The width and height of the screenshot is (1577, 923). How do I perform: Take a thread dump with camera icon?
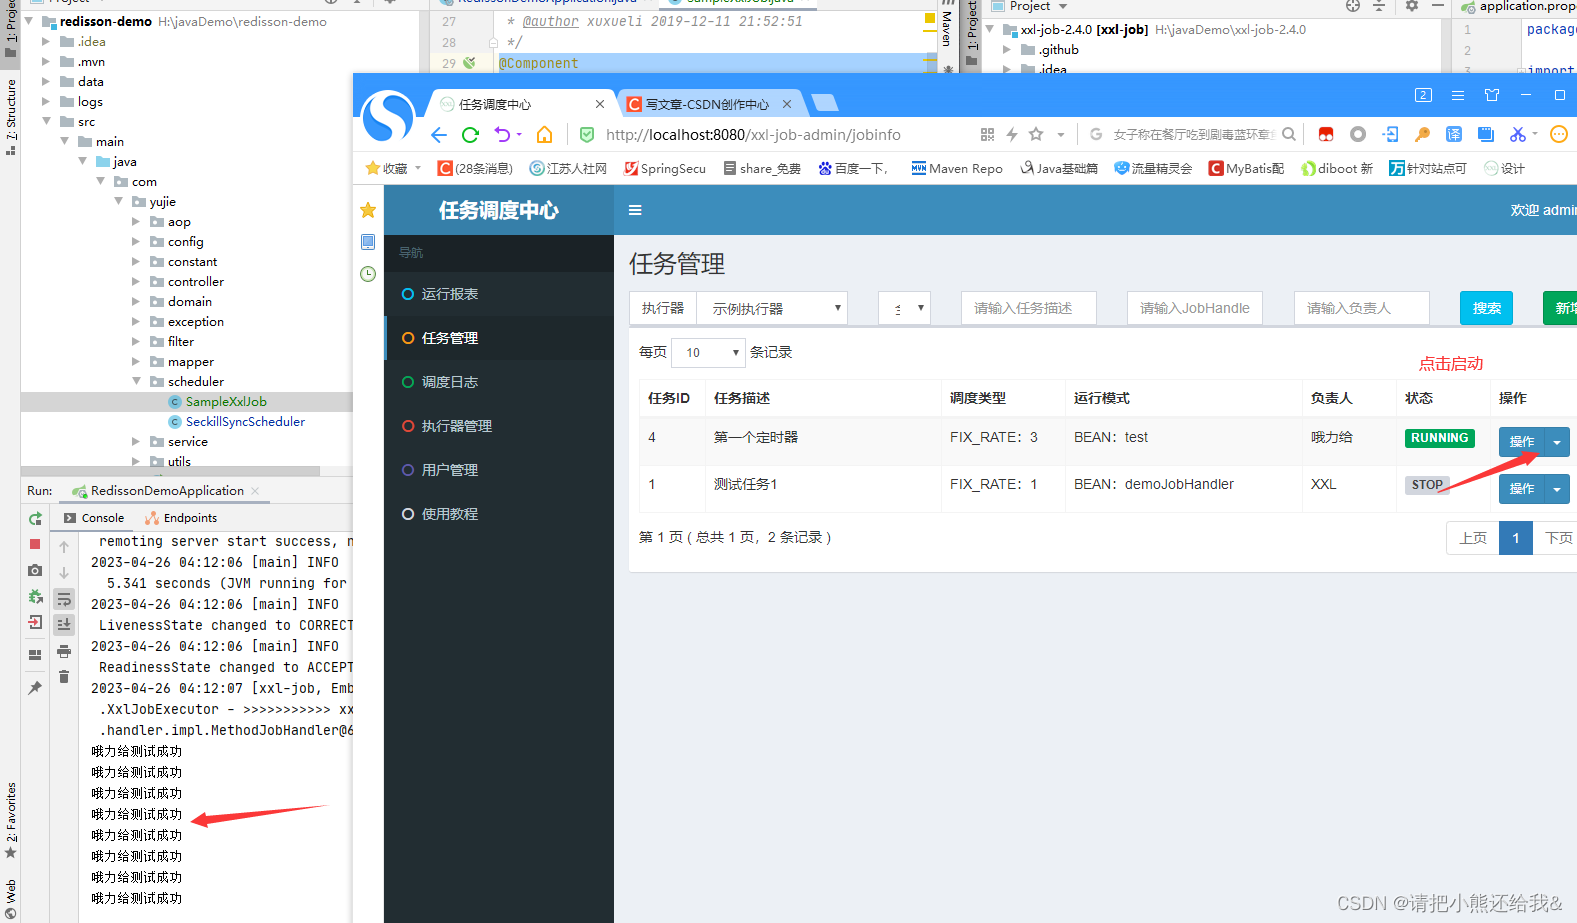tap(35, 570)
